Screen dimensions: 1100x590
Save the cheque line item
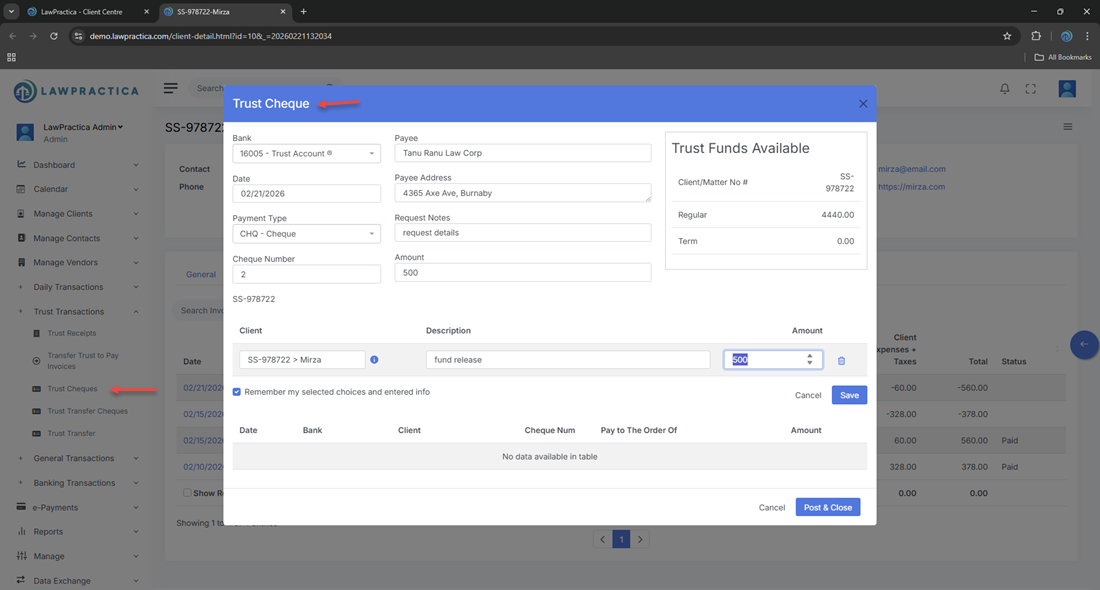click(849, 395)
